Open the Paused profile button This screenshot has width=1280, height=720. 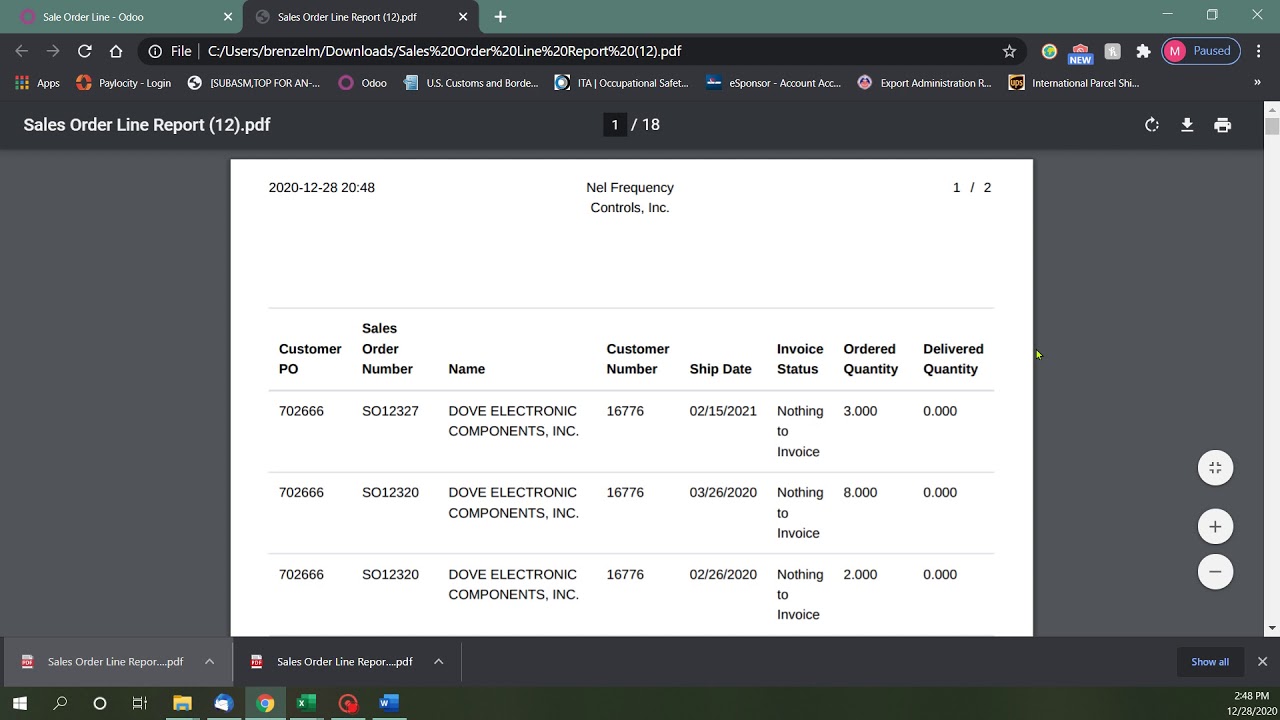point(1201,51)
